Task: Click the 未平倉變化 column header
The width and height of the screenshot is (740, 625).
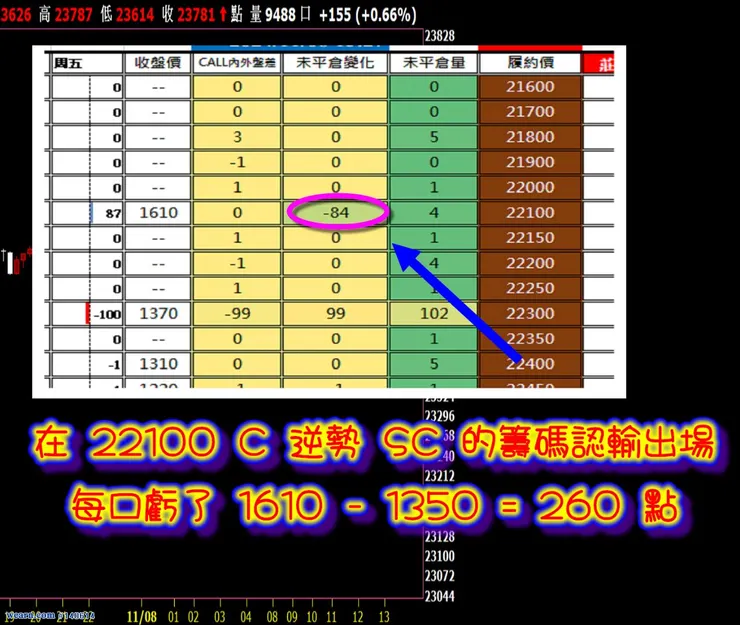Action: coord(335,63)
